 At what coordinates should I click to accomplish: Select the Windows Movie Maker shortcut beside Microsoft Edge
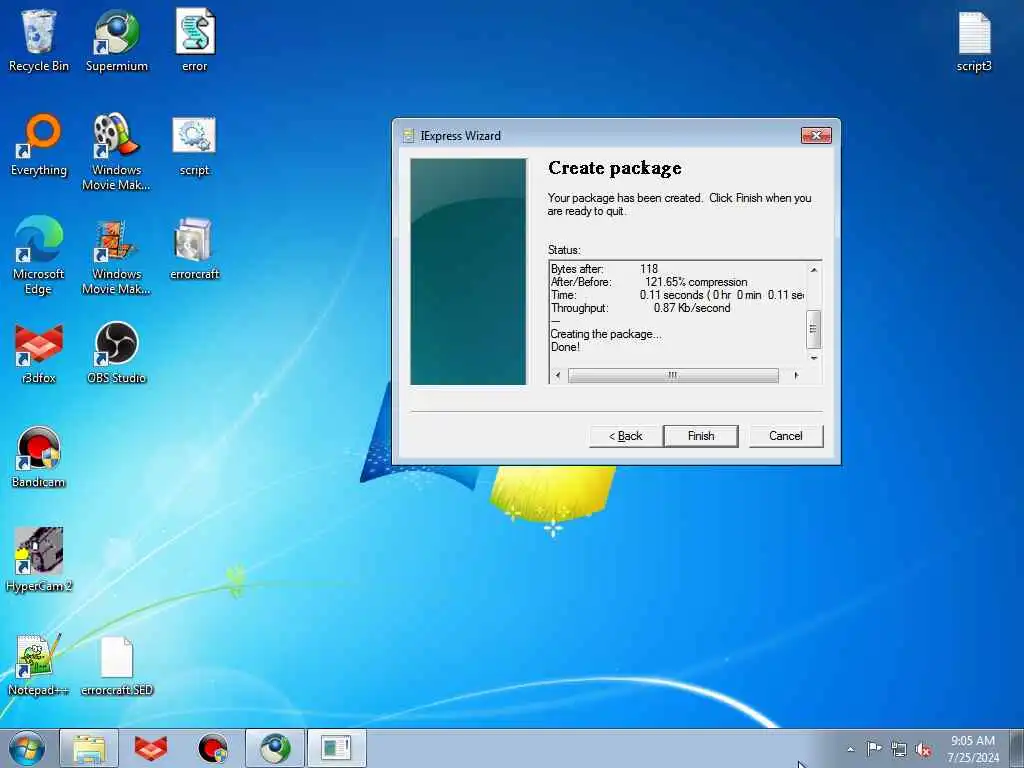116,255
